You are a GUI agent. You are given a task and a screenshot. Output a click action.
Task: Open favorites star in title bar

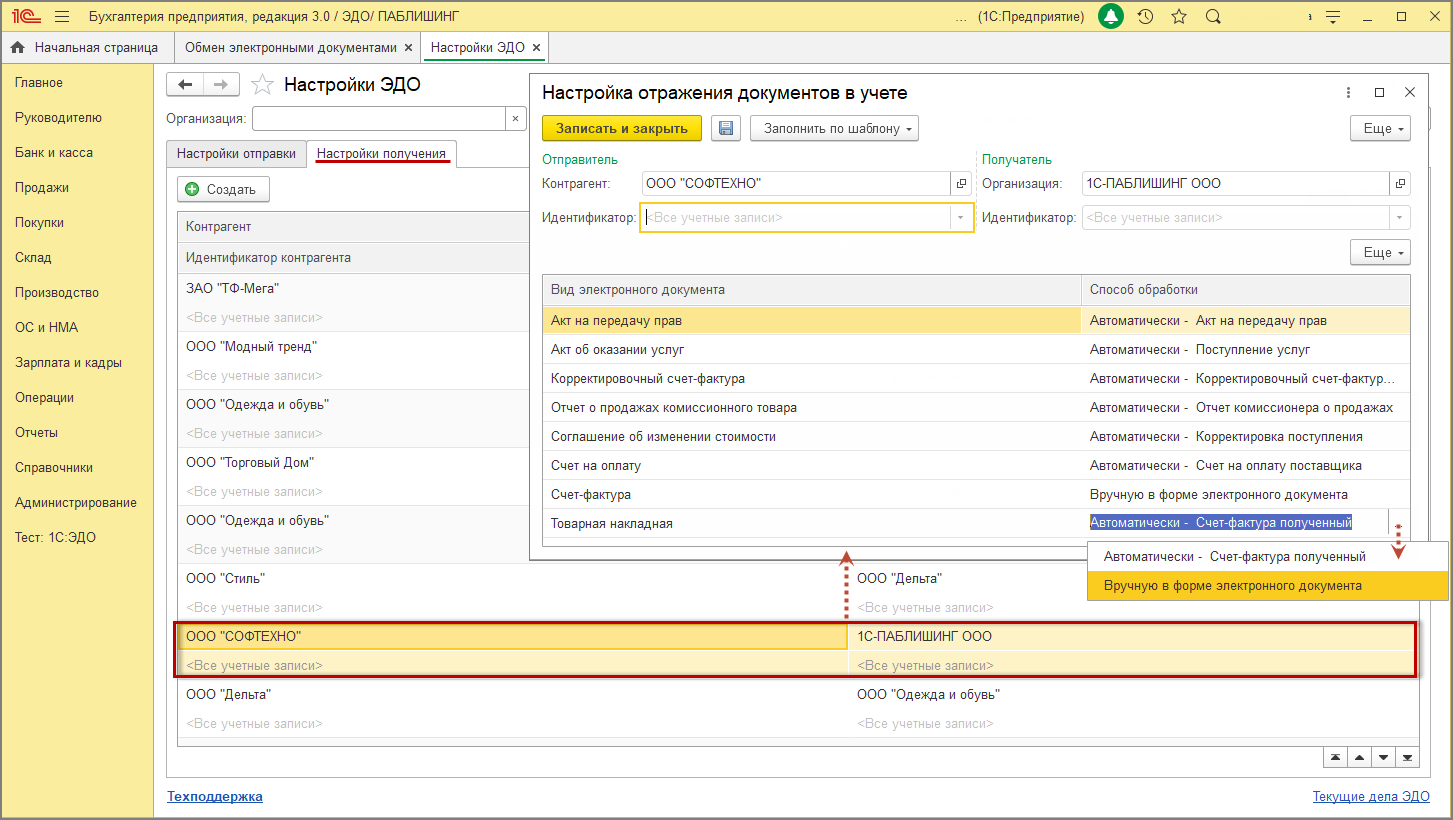pyautogui.click(x=1179, y=17)
